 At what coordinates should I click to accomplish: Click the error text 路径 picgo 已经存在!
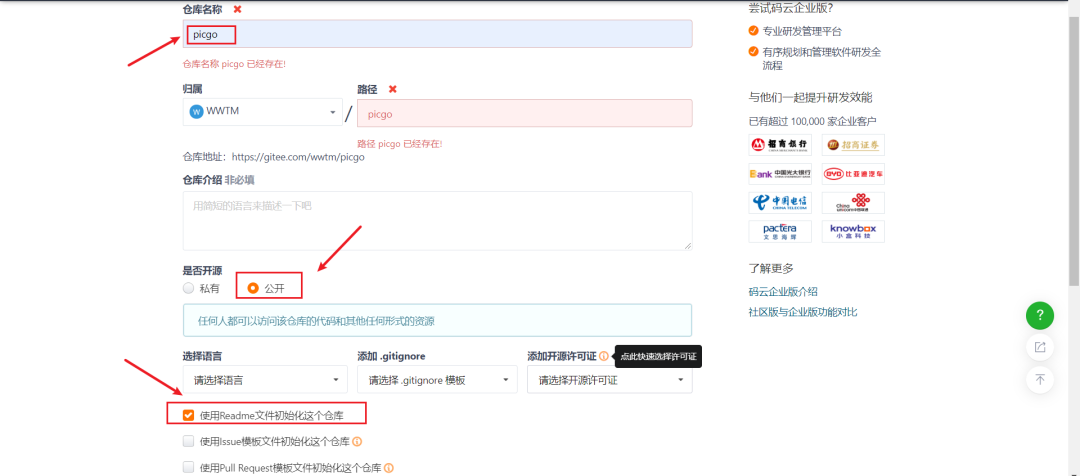point(399,144)
